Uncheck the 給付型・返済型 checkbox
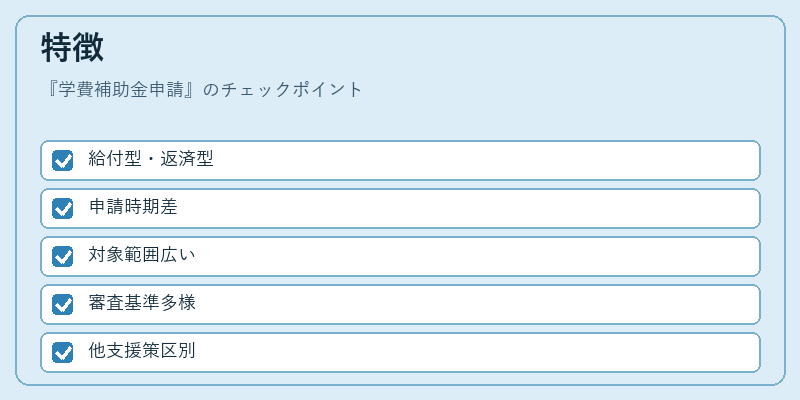This screenshot has width=800, height=400. 63,160
